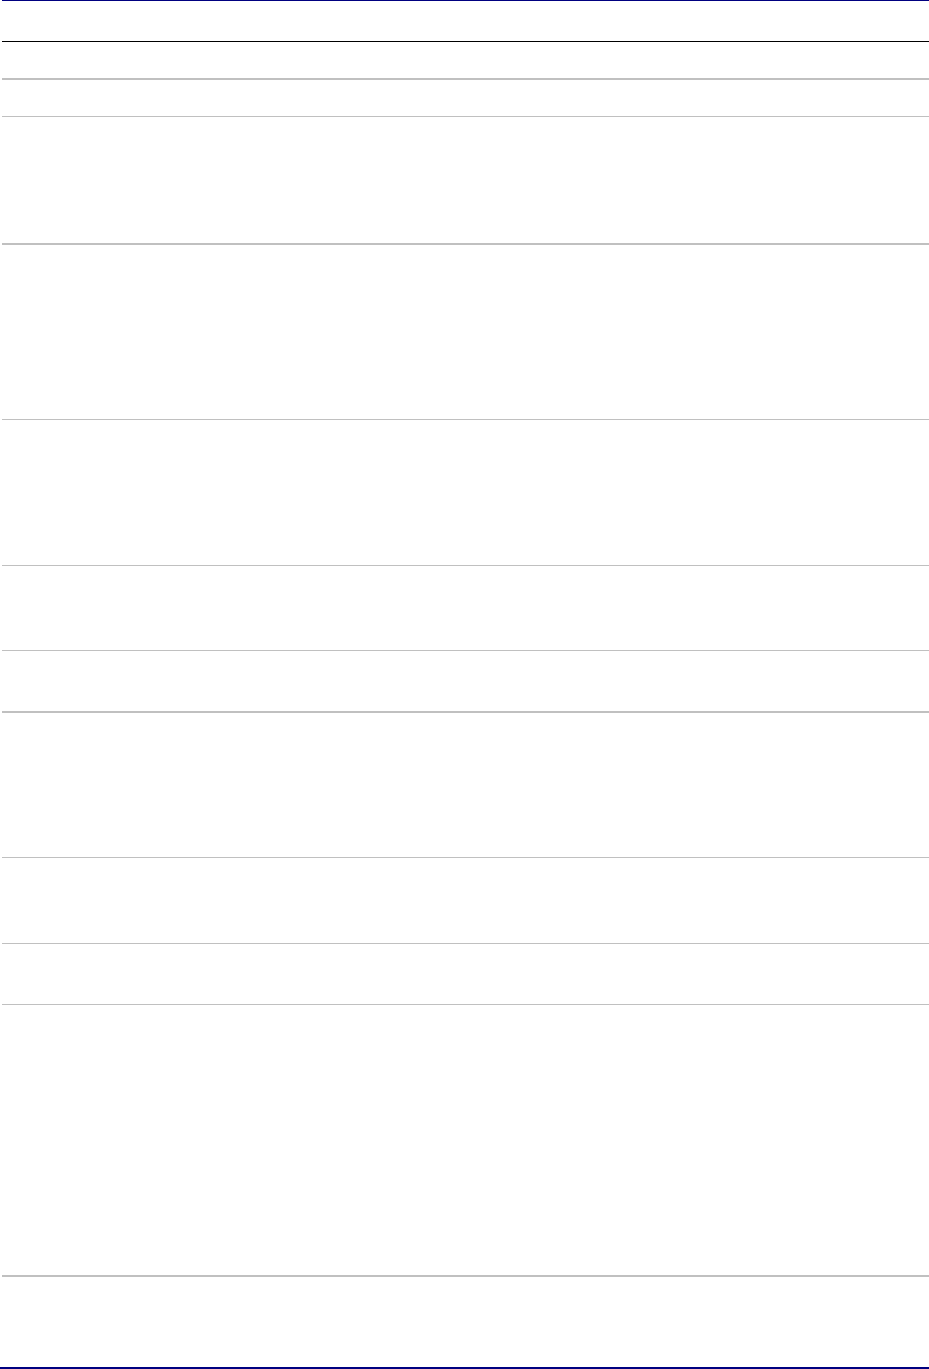Click the narrow blank row just above tallest row
This screenshot has height=1369, width=929.
464,974
